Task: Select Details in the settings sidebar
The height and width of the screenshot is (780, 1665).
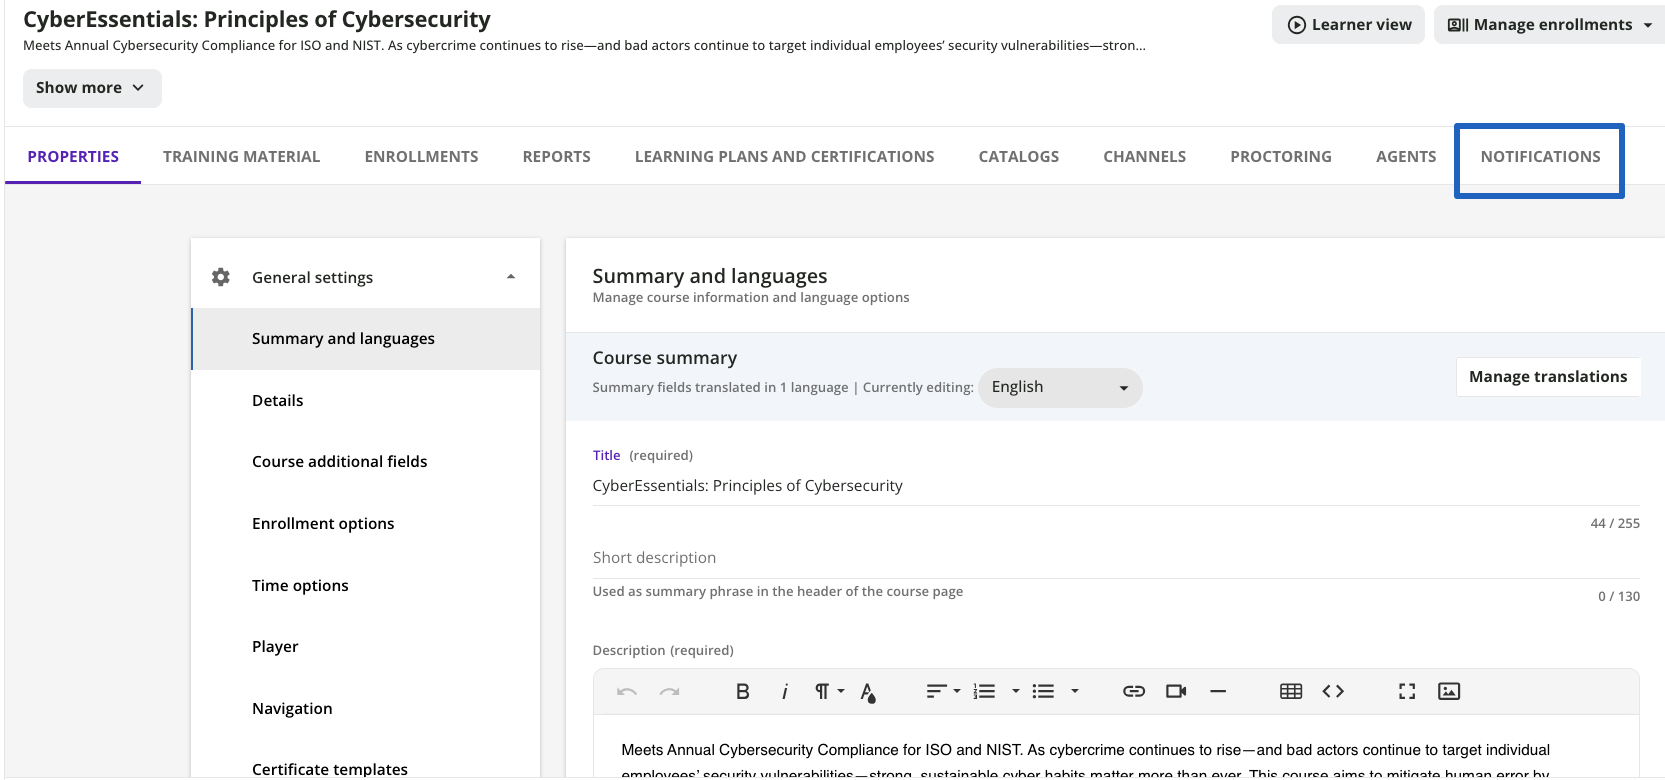Action: [x=366, y=400]
